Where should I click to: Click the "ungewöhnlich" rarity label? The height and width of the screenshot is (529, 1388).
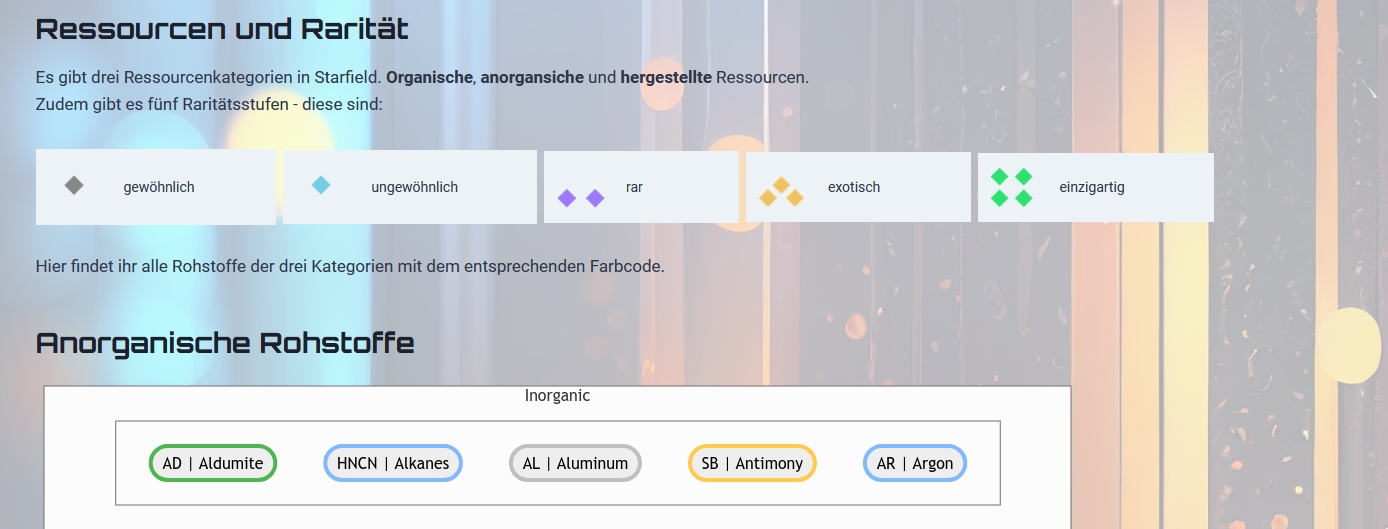[x=414, y=187]
